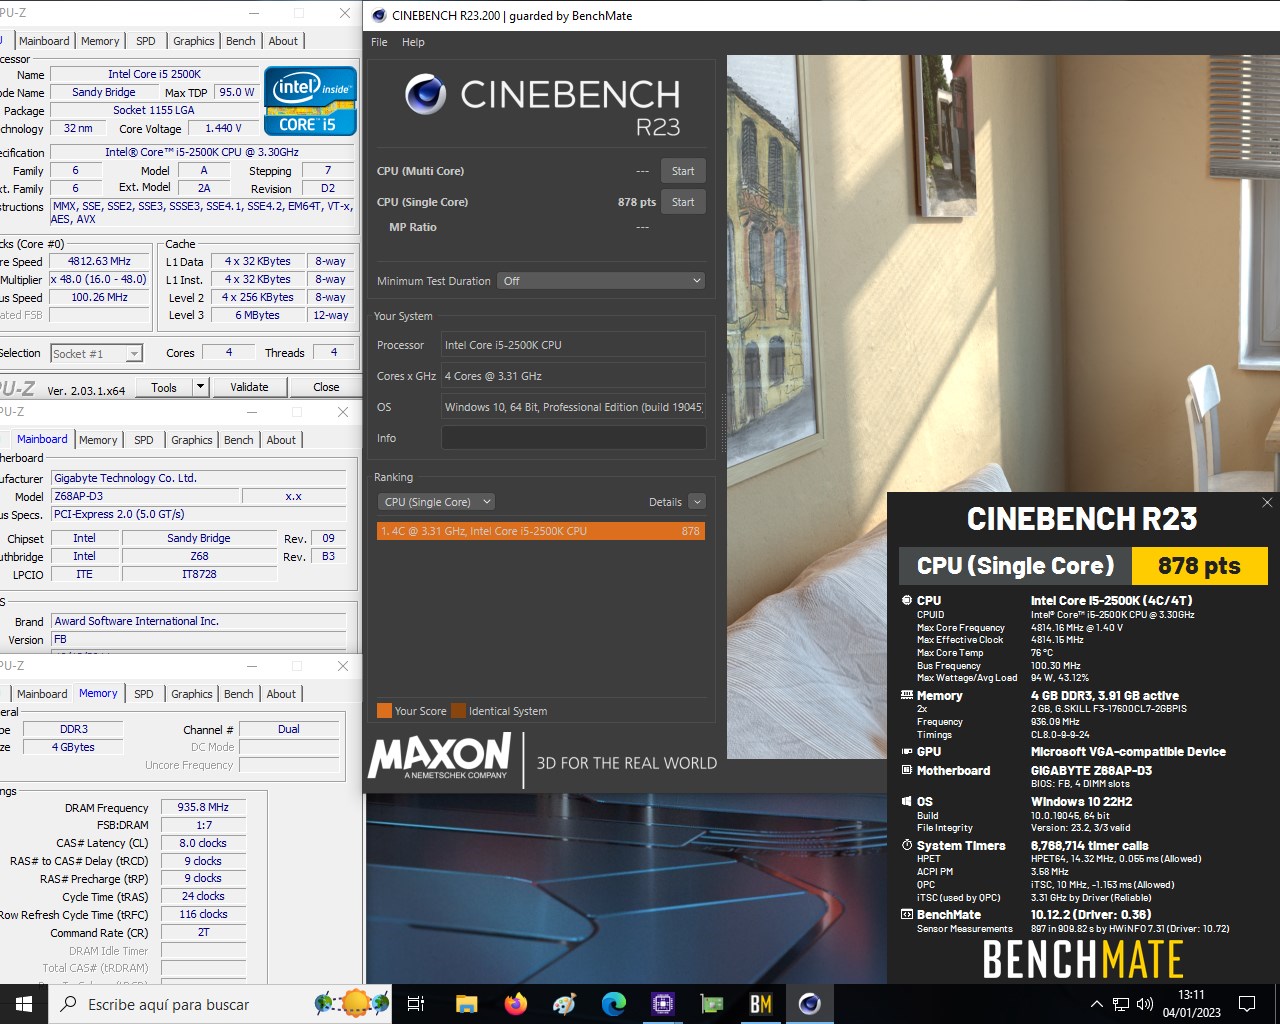Open the Minimum Test Duration dropdown
This screenshot has height=1024, width=1280.
[x=601, y=281]
